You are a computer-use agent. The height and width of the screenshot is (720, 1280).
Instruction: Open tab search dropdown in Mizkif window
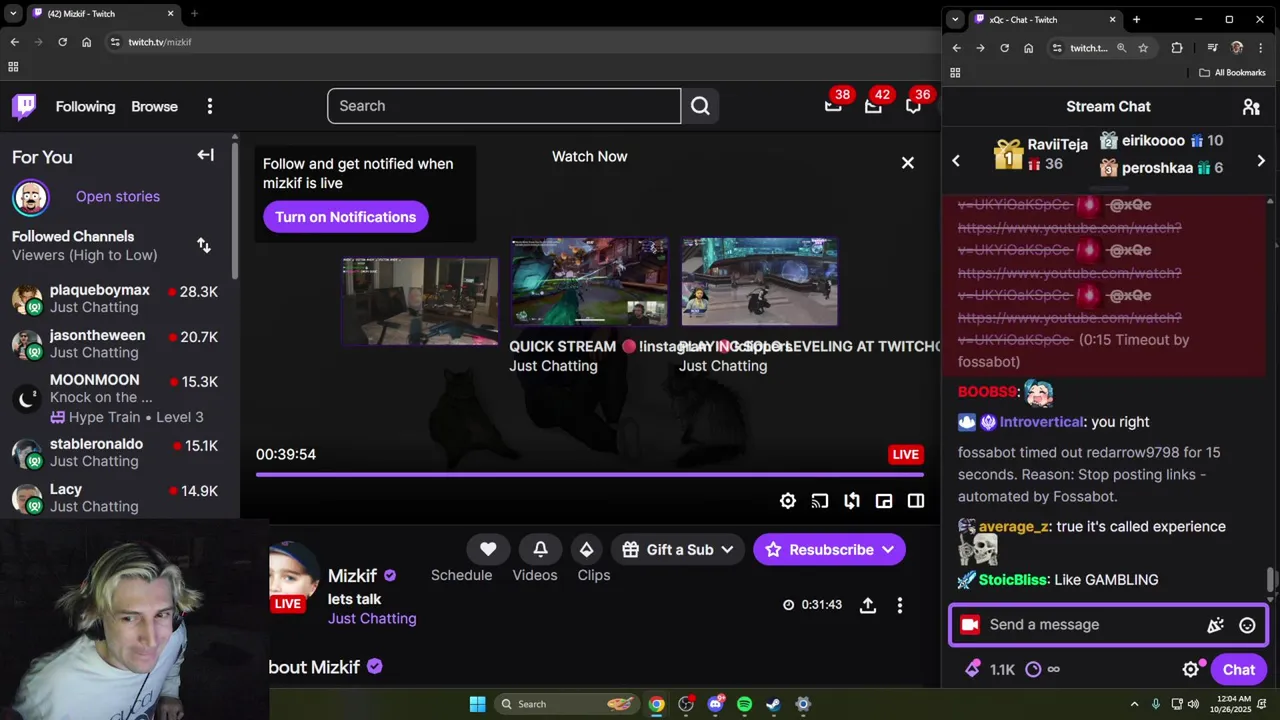click(x=13, y=14)
